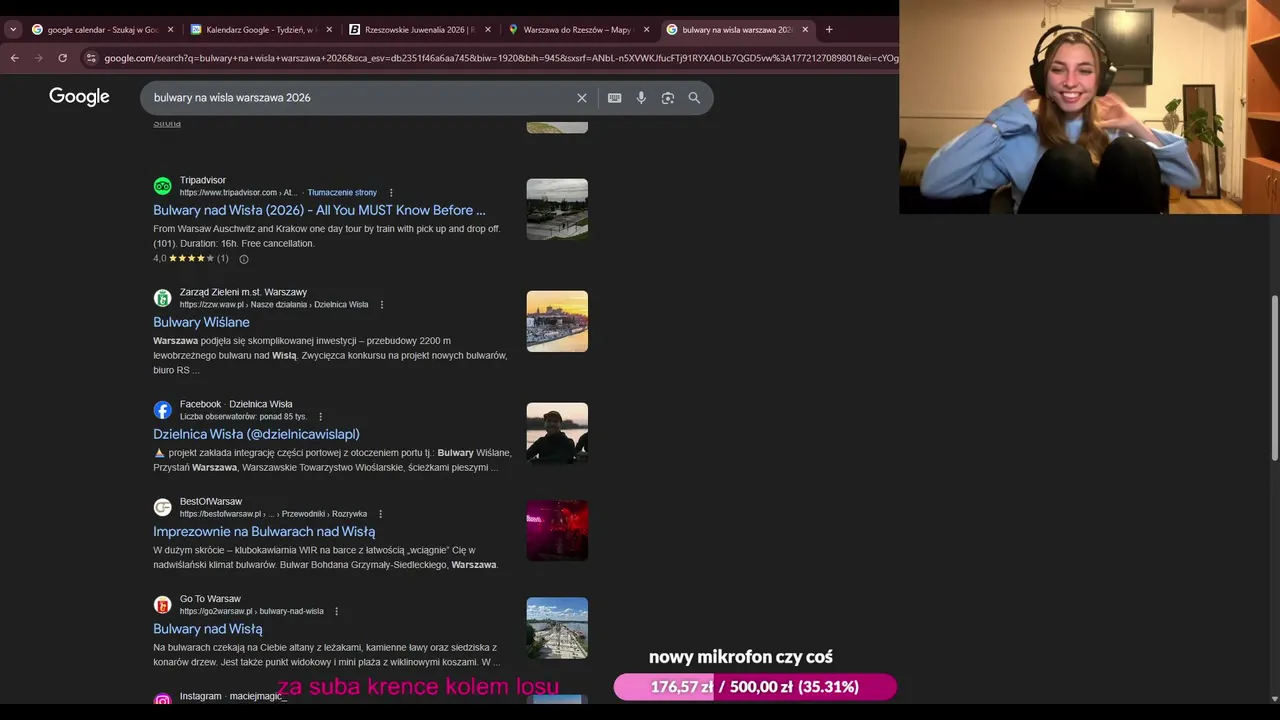Click the Zarząd Zieleni m.st. Warszawy favicon
Screen dimensions: 1280x720
pos(162,298)
